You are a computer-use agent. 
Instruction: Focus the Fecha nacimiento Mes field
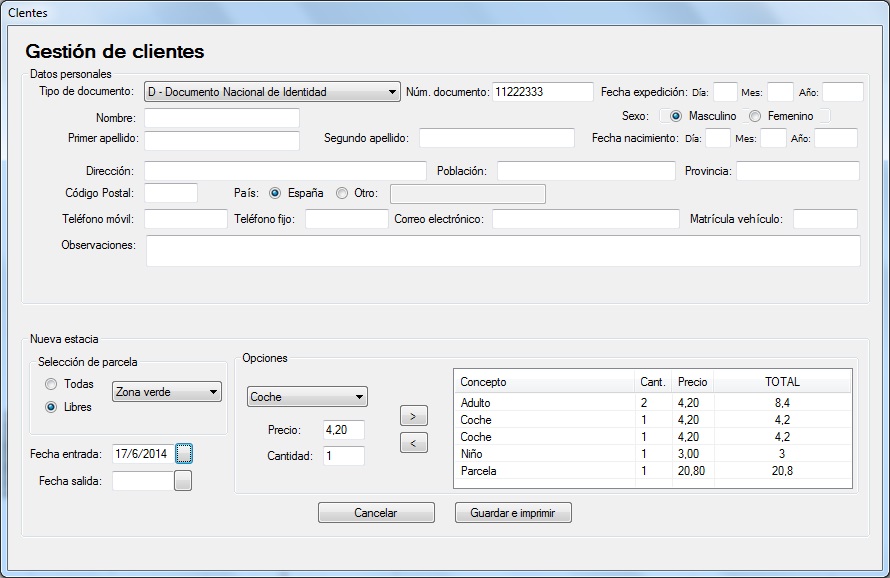tap(773, 138)
